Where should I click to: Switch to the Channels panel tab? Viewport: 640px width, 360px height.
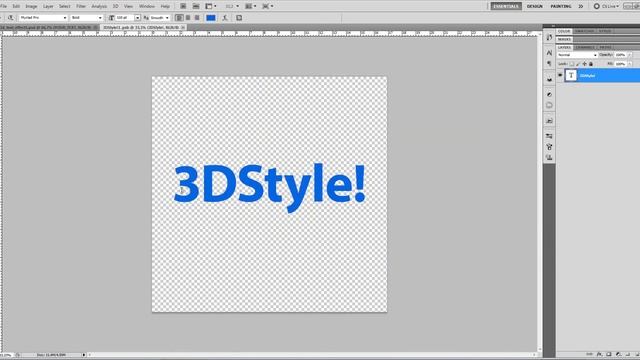point(585,48)
